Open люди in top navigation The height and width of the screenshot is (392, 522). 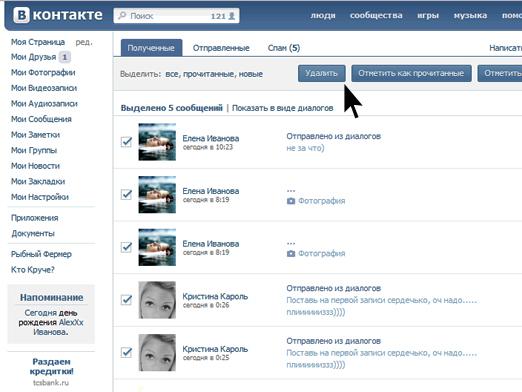(323, 15)
